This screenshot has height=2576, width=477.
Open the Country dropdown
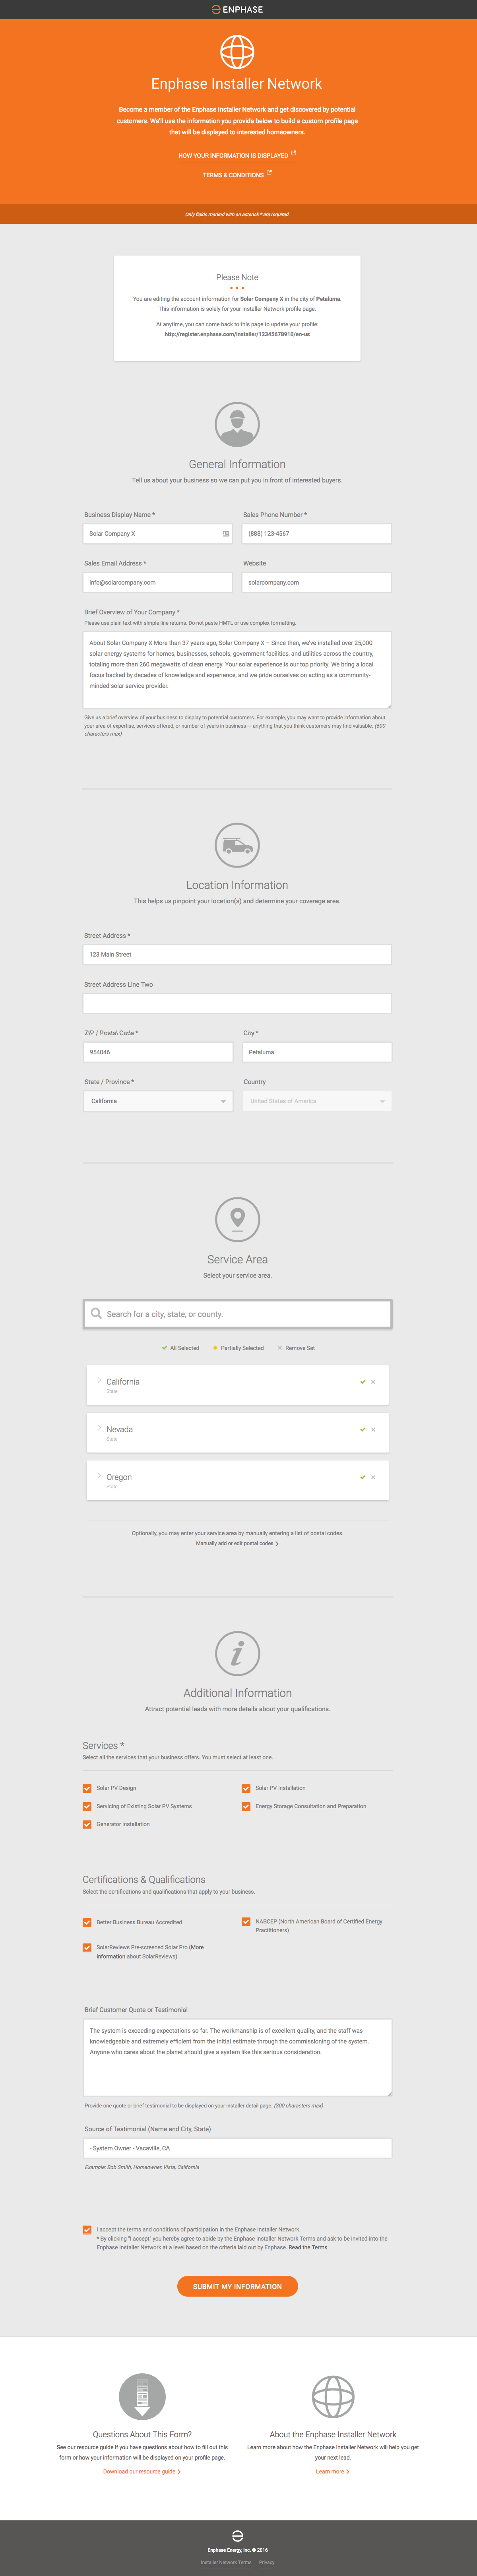[x=317, y=1101]
